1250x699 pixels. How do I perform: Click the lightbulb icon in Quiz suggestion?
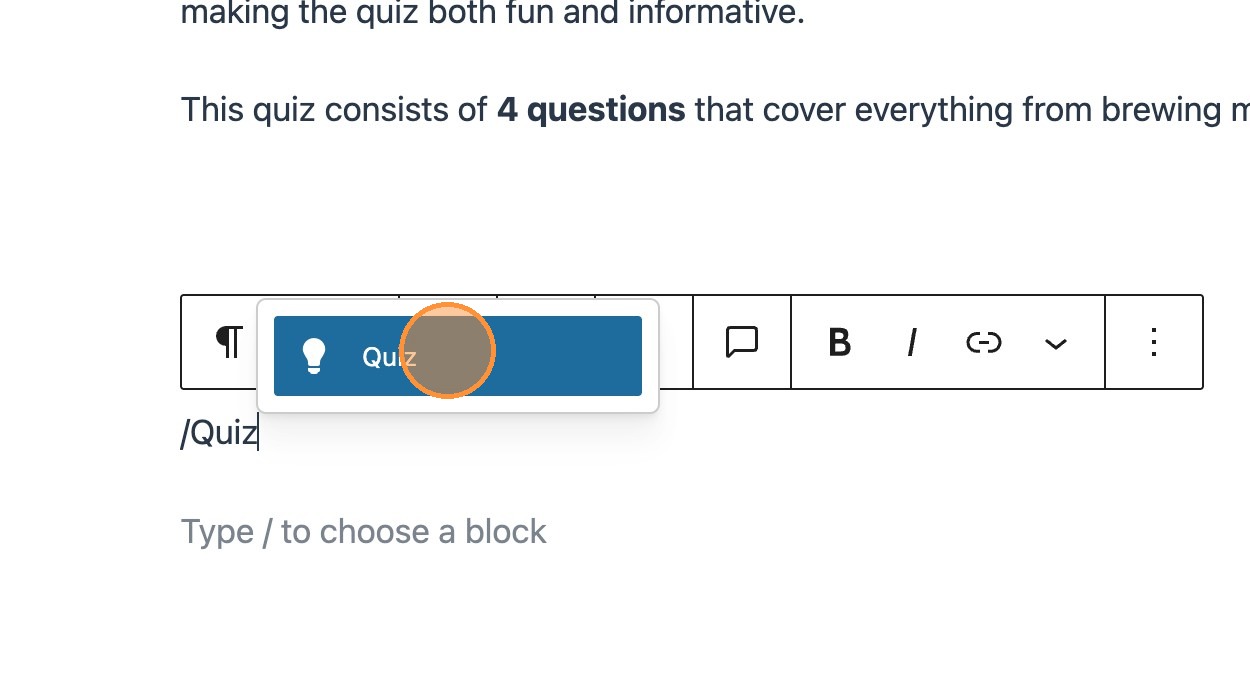coord(314,356)
